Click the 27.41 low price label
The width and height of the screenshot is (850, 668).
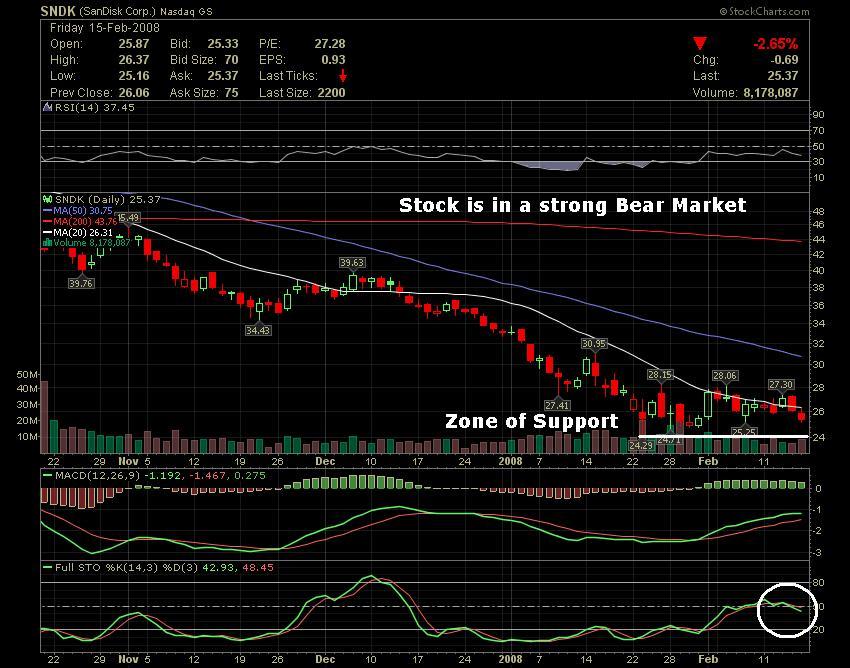(557, 406)
